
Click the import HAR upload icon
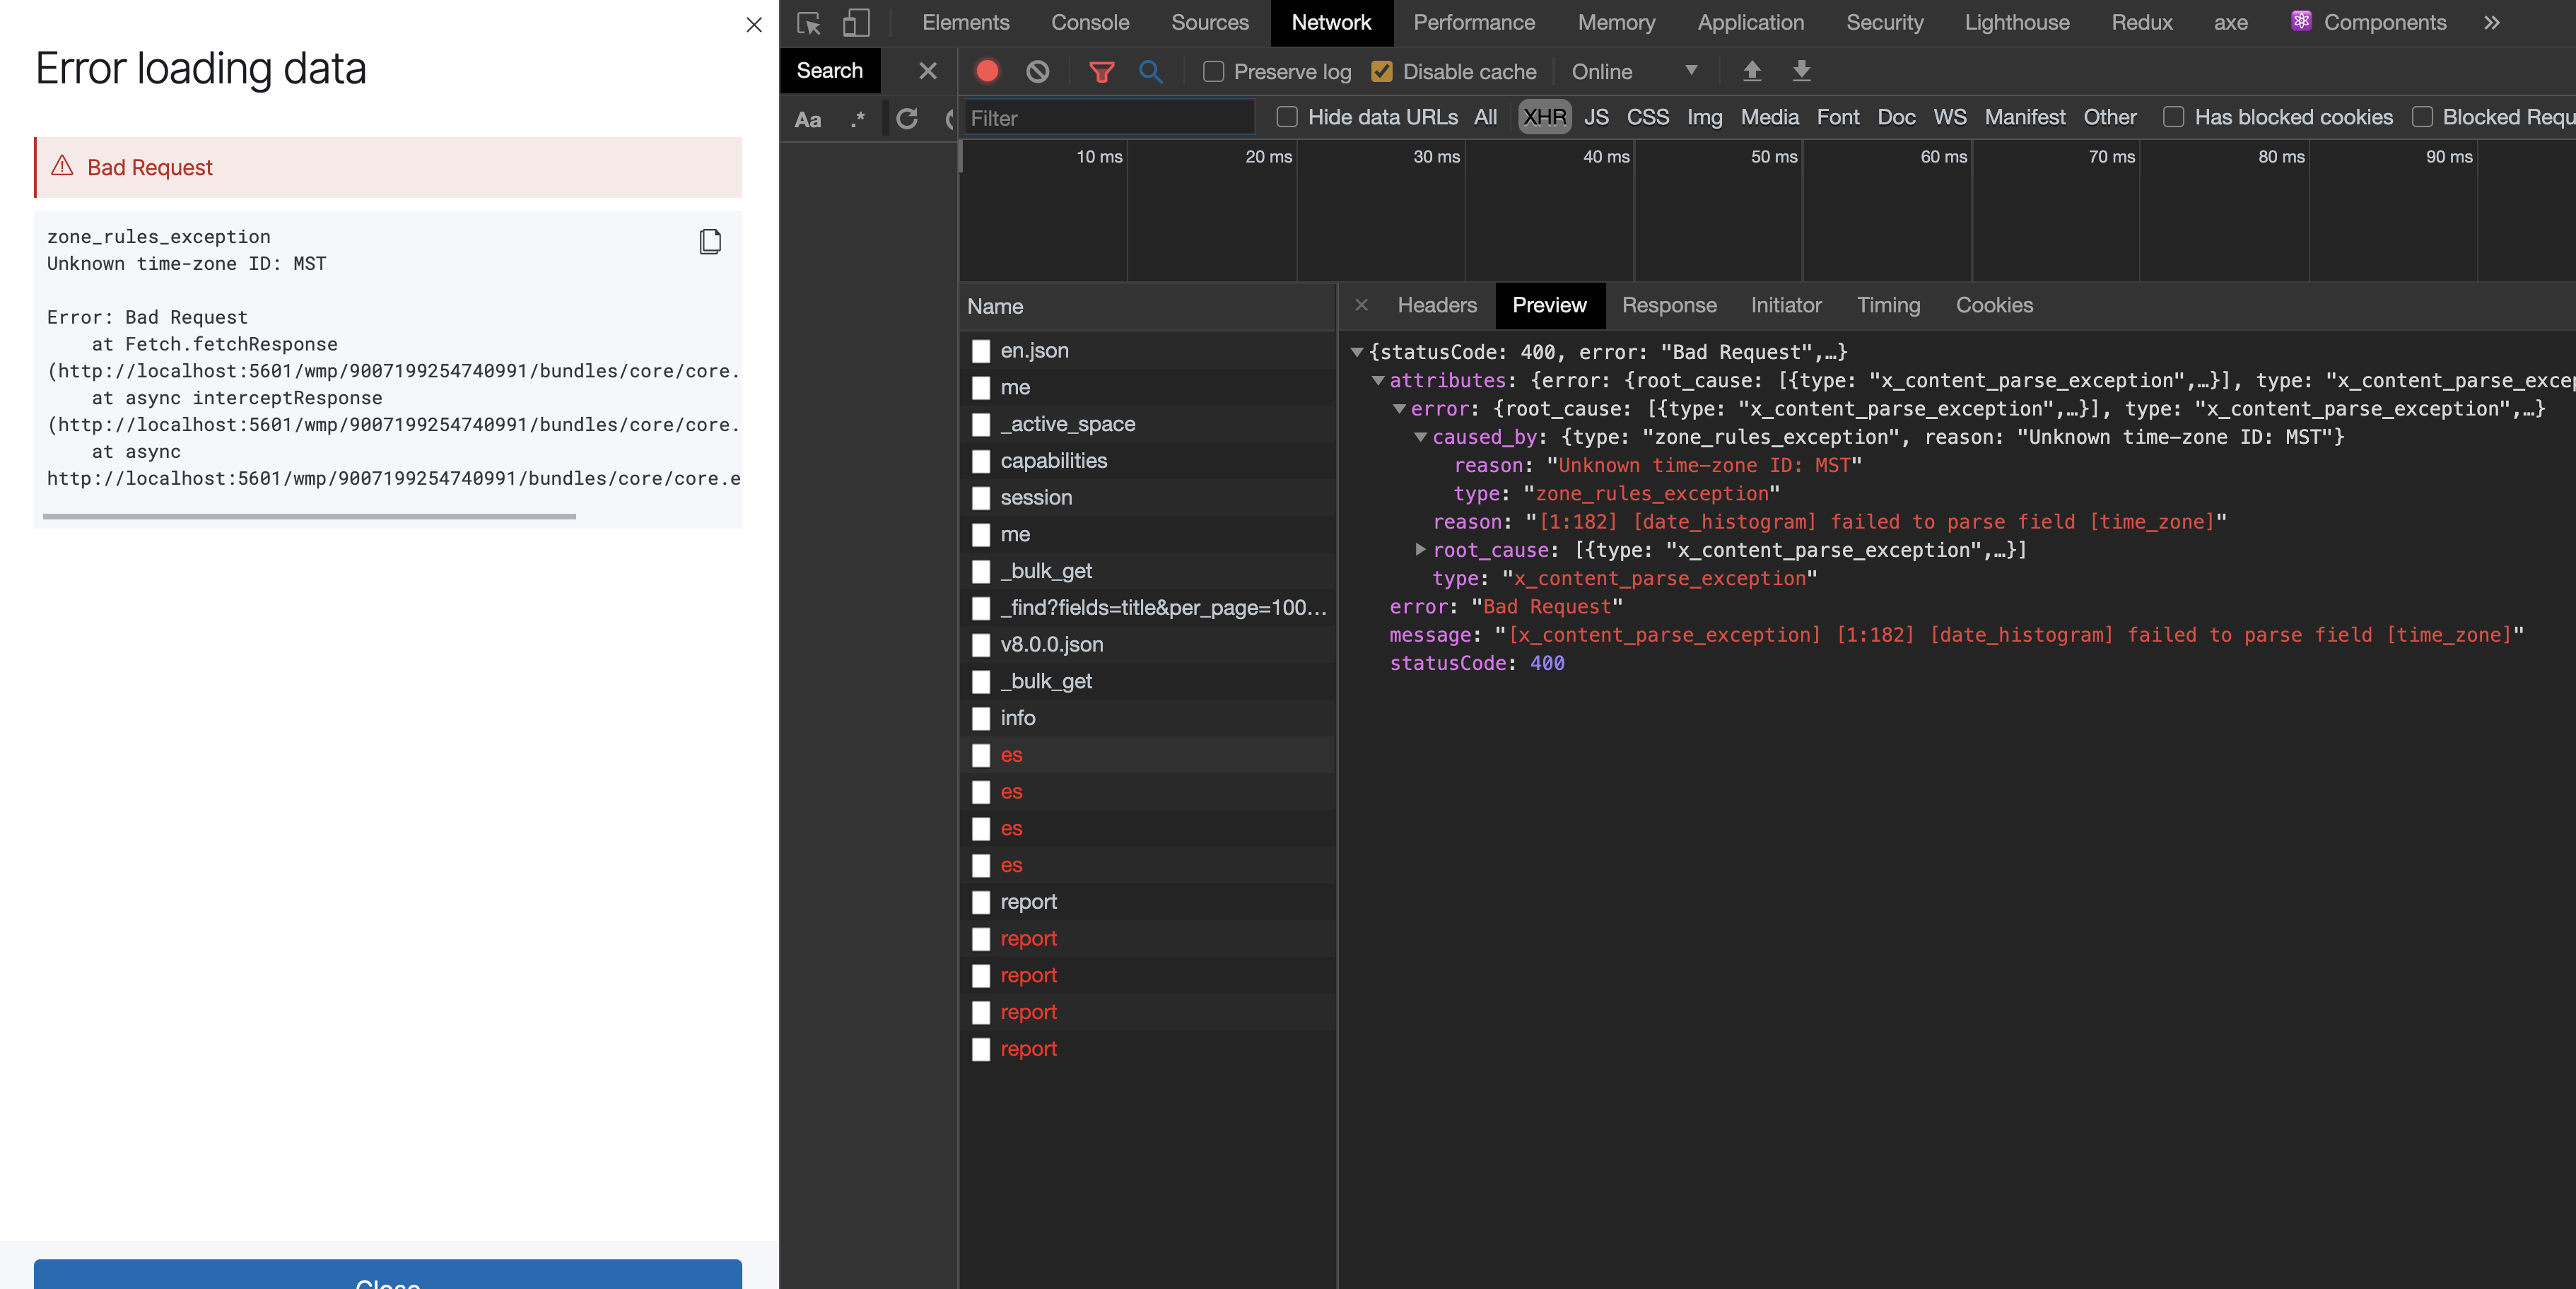pyautogui.click(x=1751, y=71)
